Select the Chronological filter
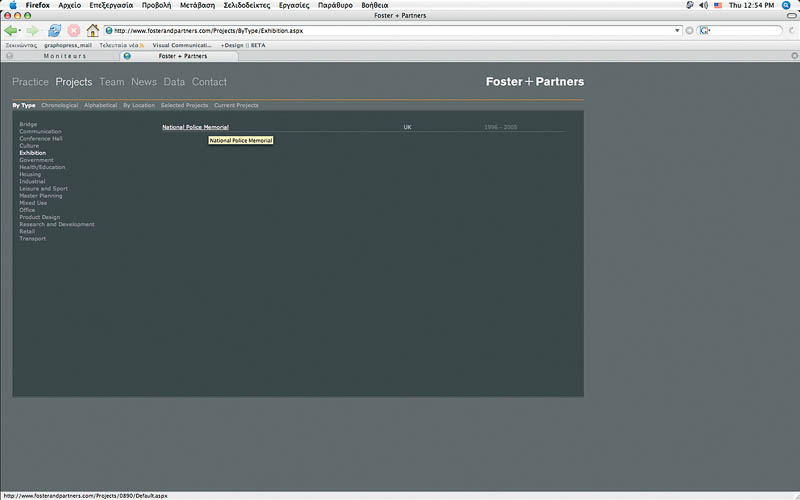The image size is (800, 500). pyautogui.click(x=60, y=106)
